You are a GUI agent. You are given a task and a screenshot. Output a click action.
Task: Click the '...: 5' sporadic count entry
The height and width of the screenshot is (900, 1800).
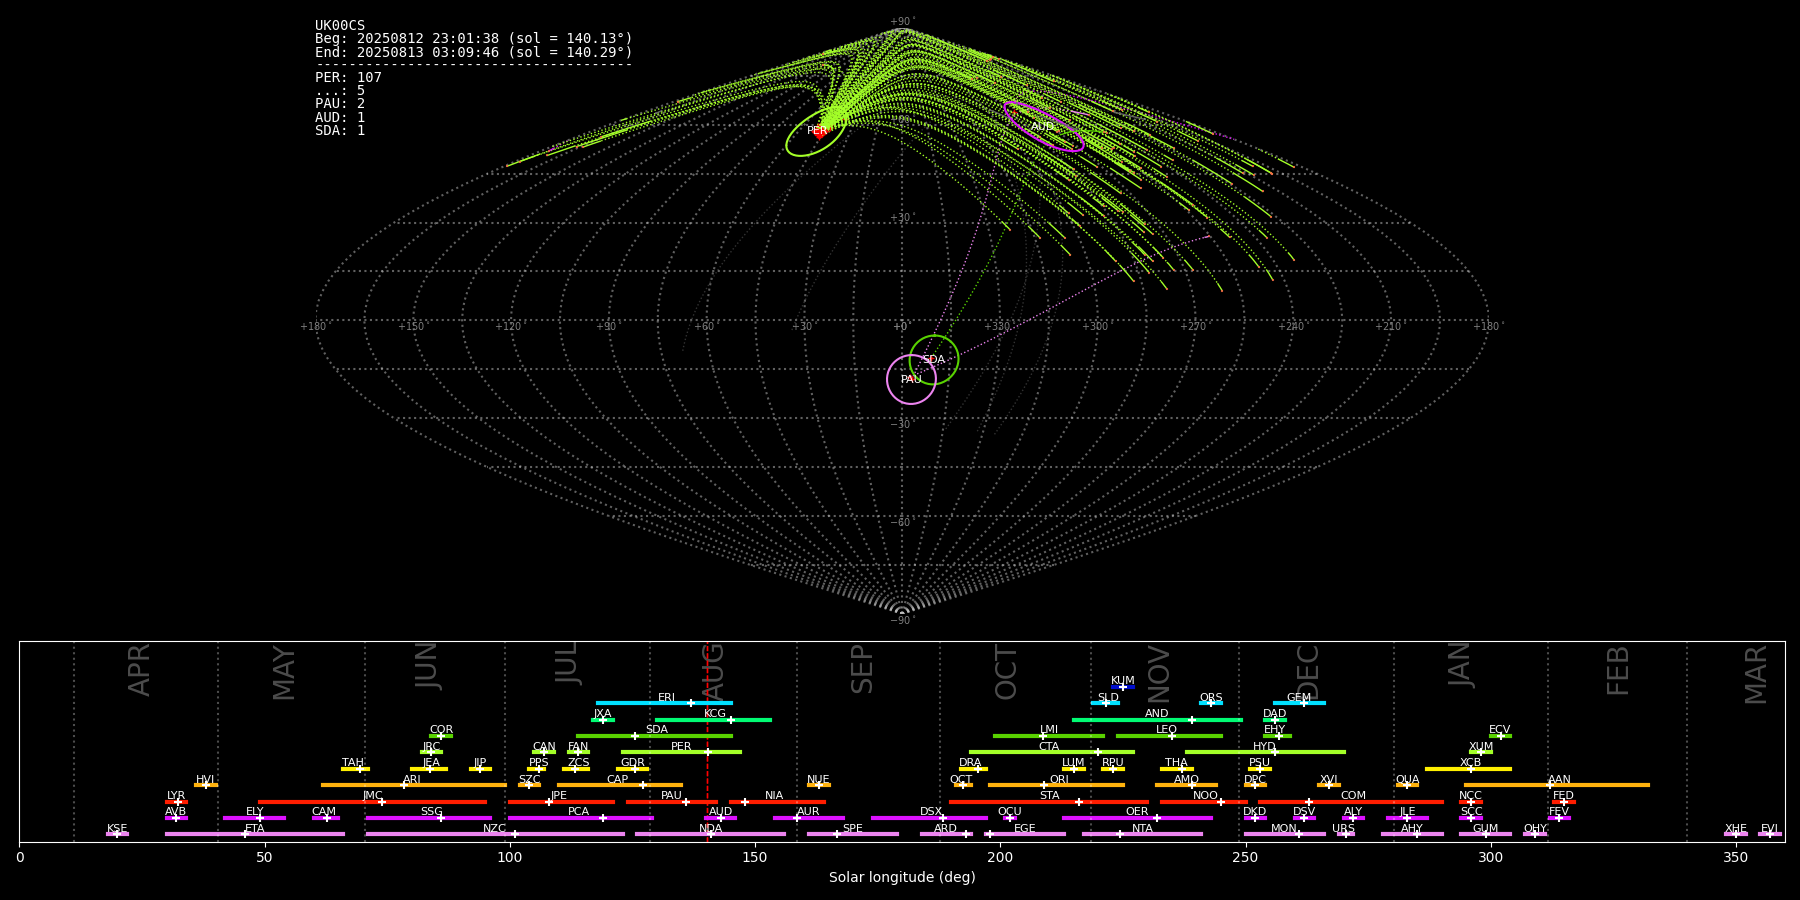(340, 91)
